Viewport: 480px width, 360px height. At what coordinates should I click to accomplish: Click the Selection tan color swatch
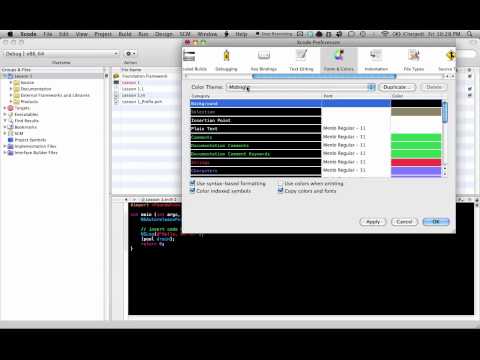416,112
